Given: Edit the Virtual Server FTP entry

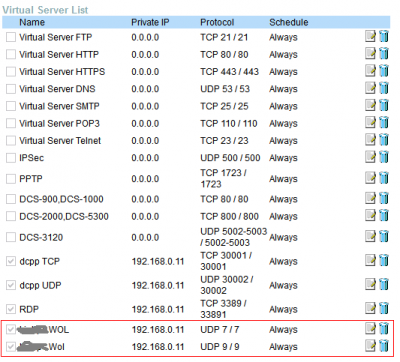Looking at the screenshot, I should click(370, 36).
